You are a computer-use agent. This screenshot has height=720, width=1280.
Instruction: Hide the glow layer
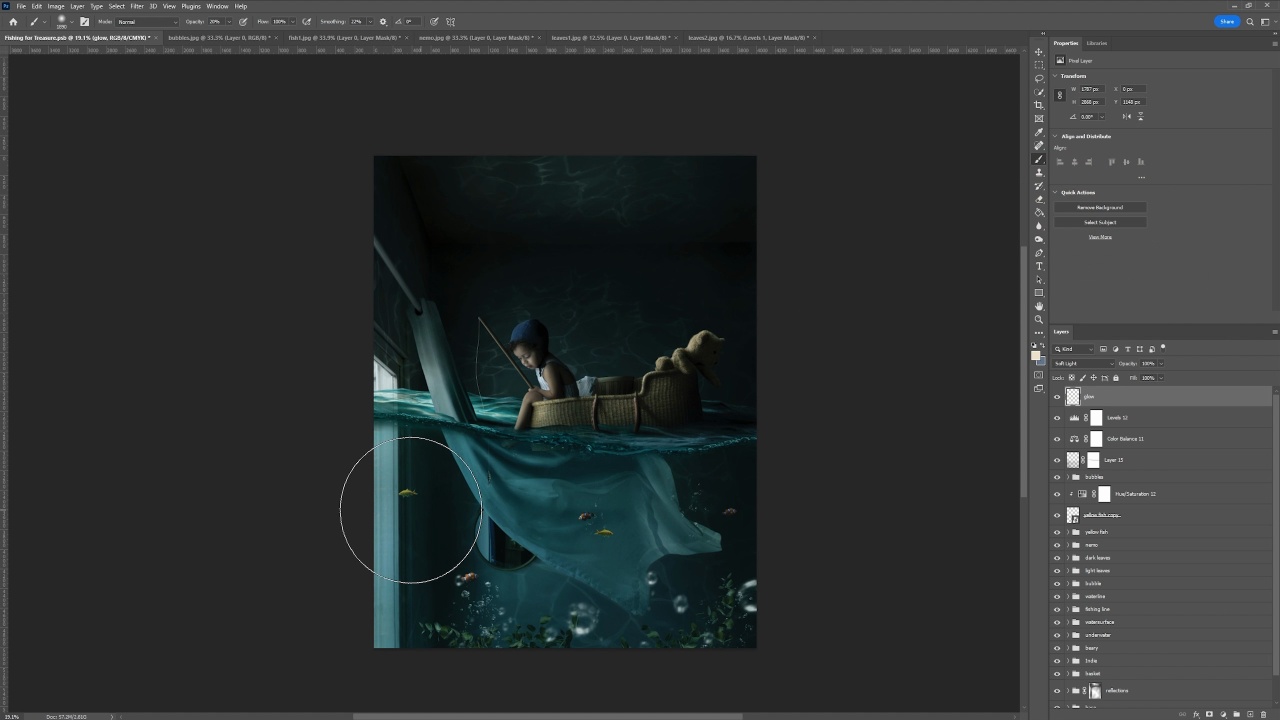pos(1057,397)
